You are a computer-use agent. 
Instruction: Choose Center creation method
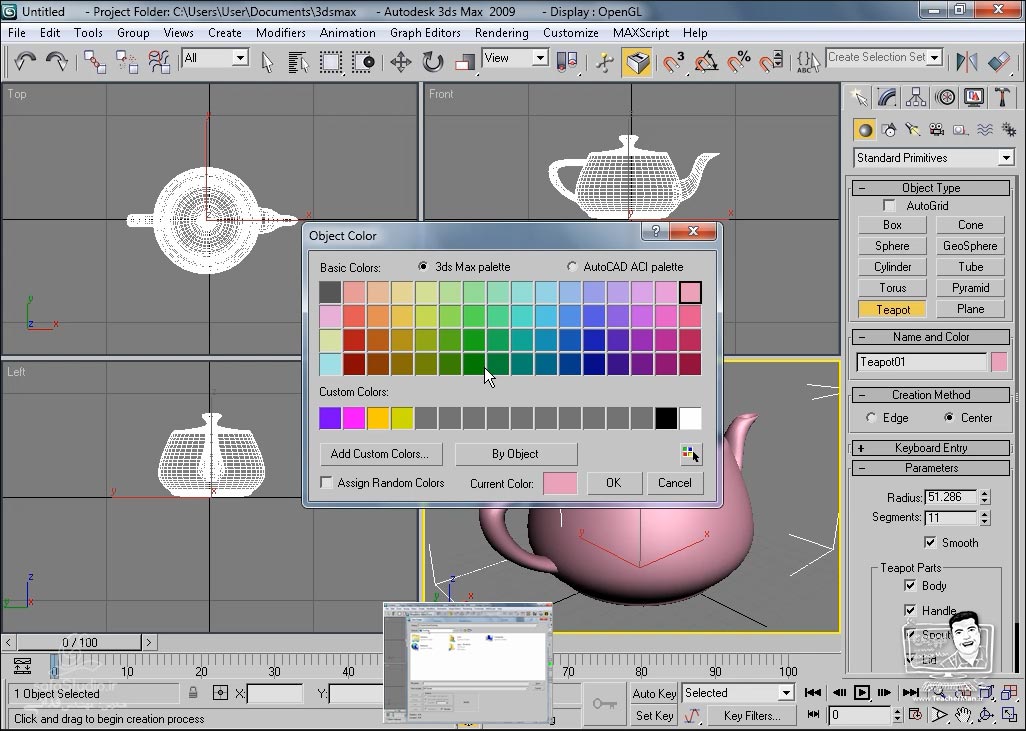pos(949,418)
